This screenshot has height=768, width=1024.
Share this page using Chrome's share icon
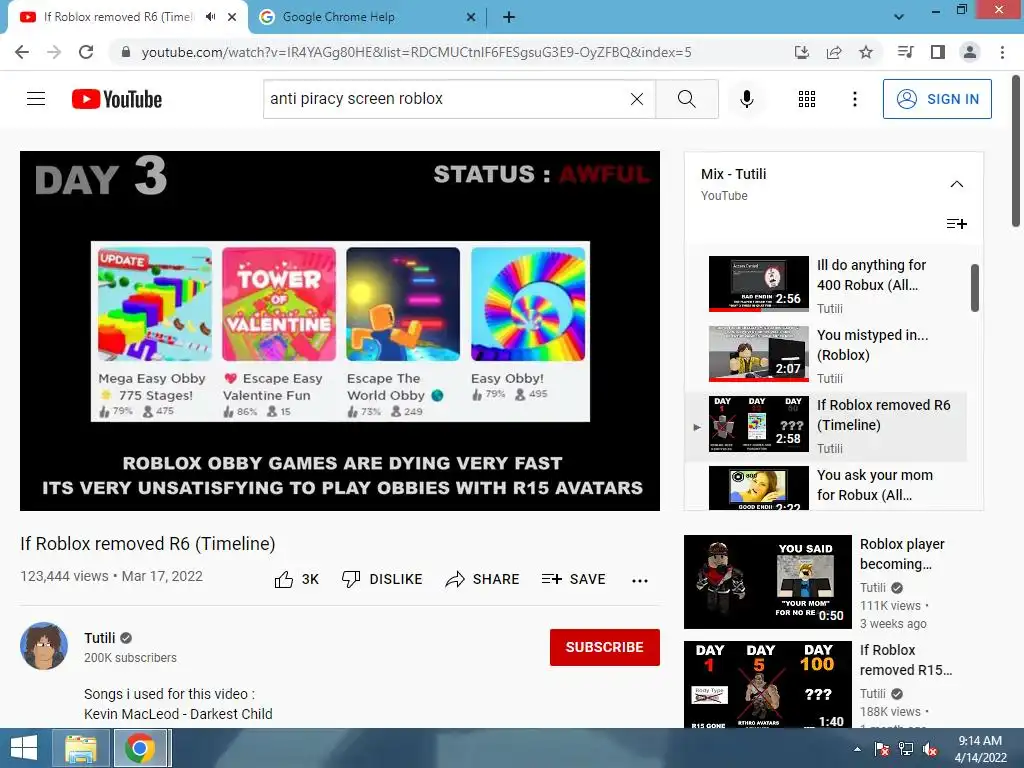coord(834,52)
